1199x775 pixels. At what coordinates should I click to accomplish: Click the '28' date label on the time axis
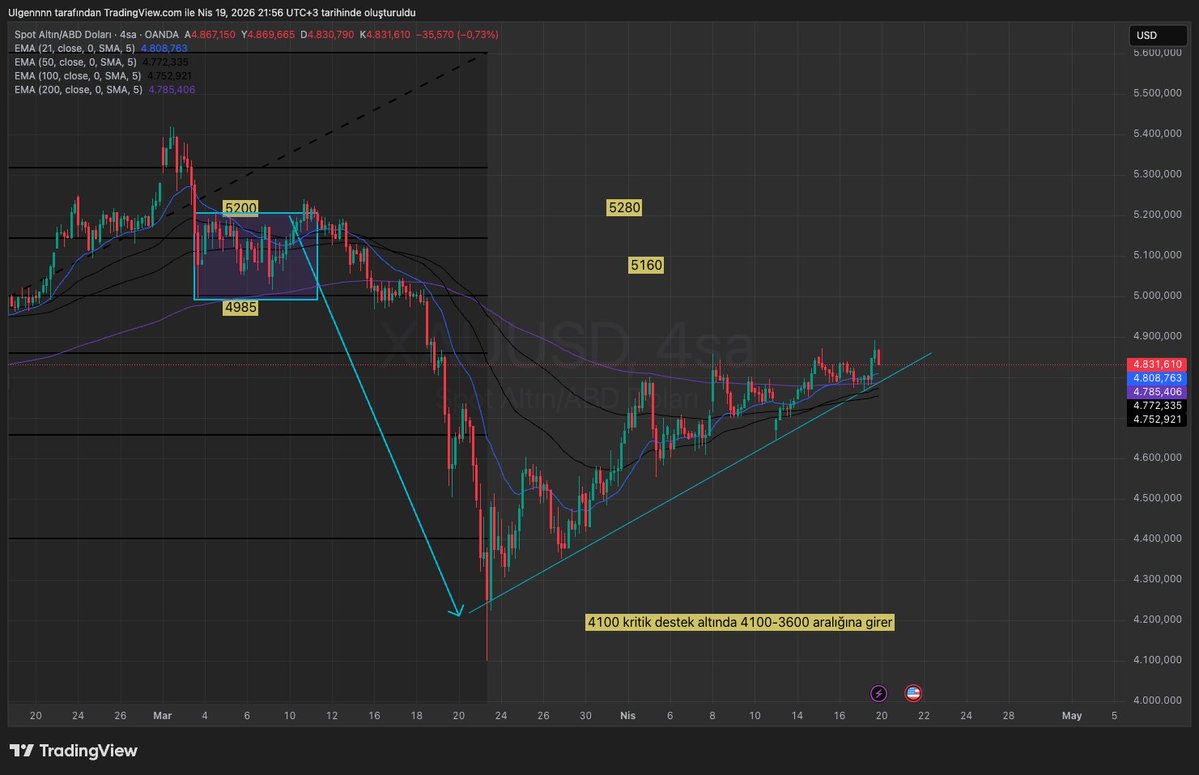coord(1009,715)
